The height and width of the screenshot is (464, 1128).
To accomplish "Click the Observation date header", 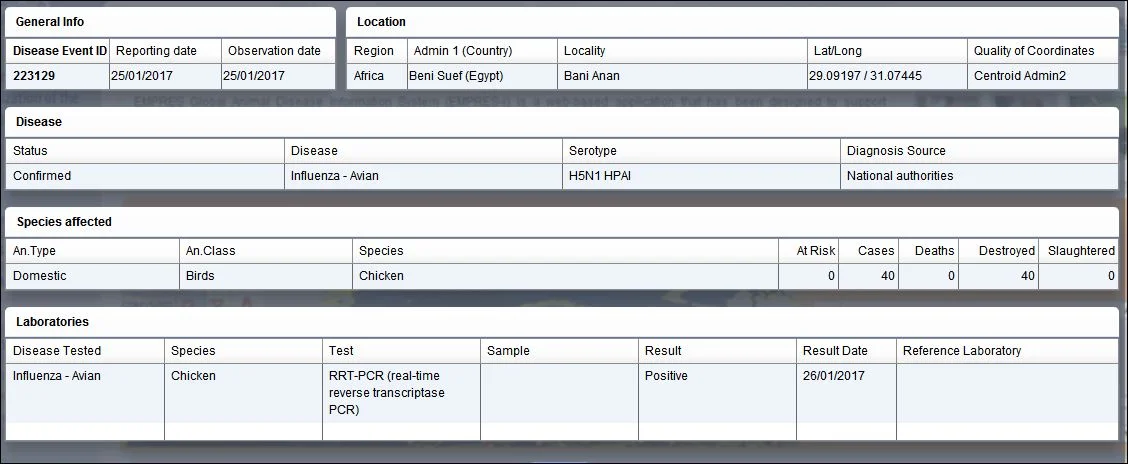I will pyautogui.click(x=278, y=51).
